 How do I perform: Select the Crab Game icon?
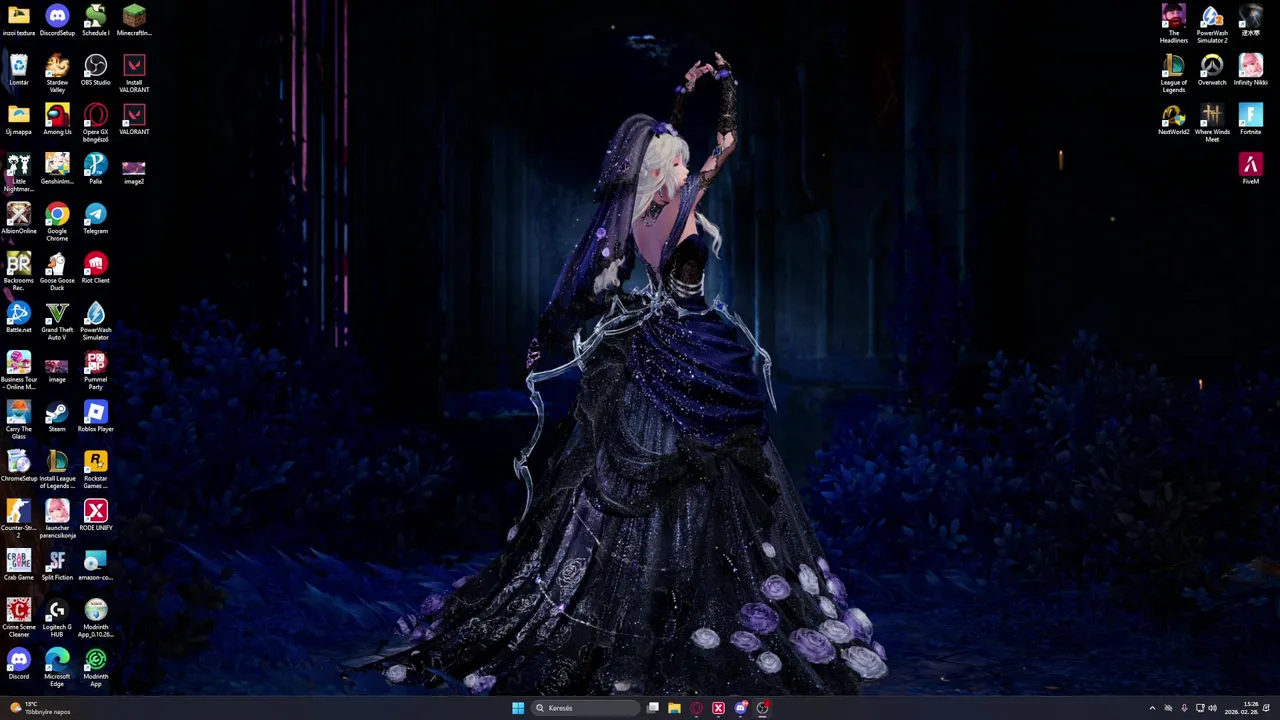click(x=19, y=565)
